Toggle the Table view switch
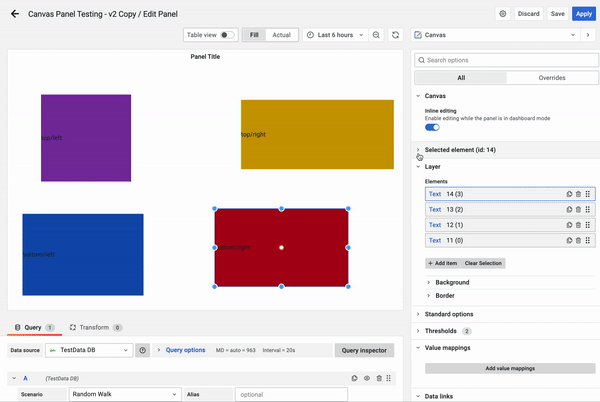This screenshot has height=402, width=600. pos(228,34)
